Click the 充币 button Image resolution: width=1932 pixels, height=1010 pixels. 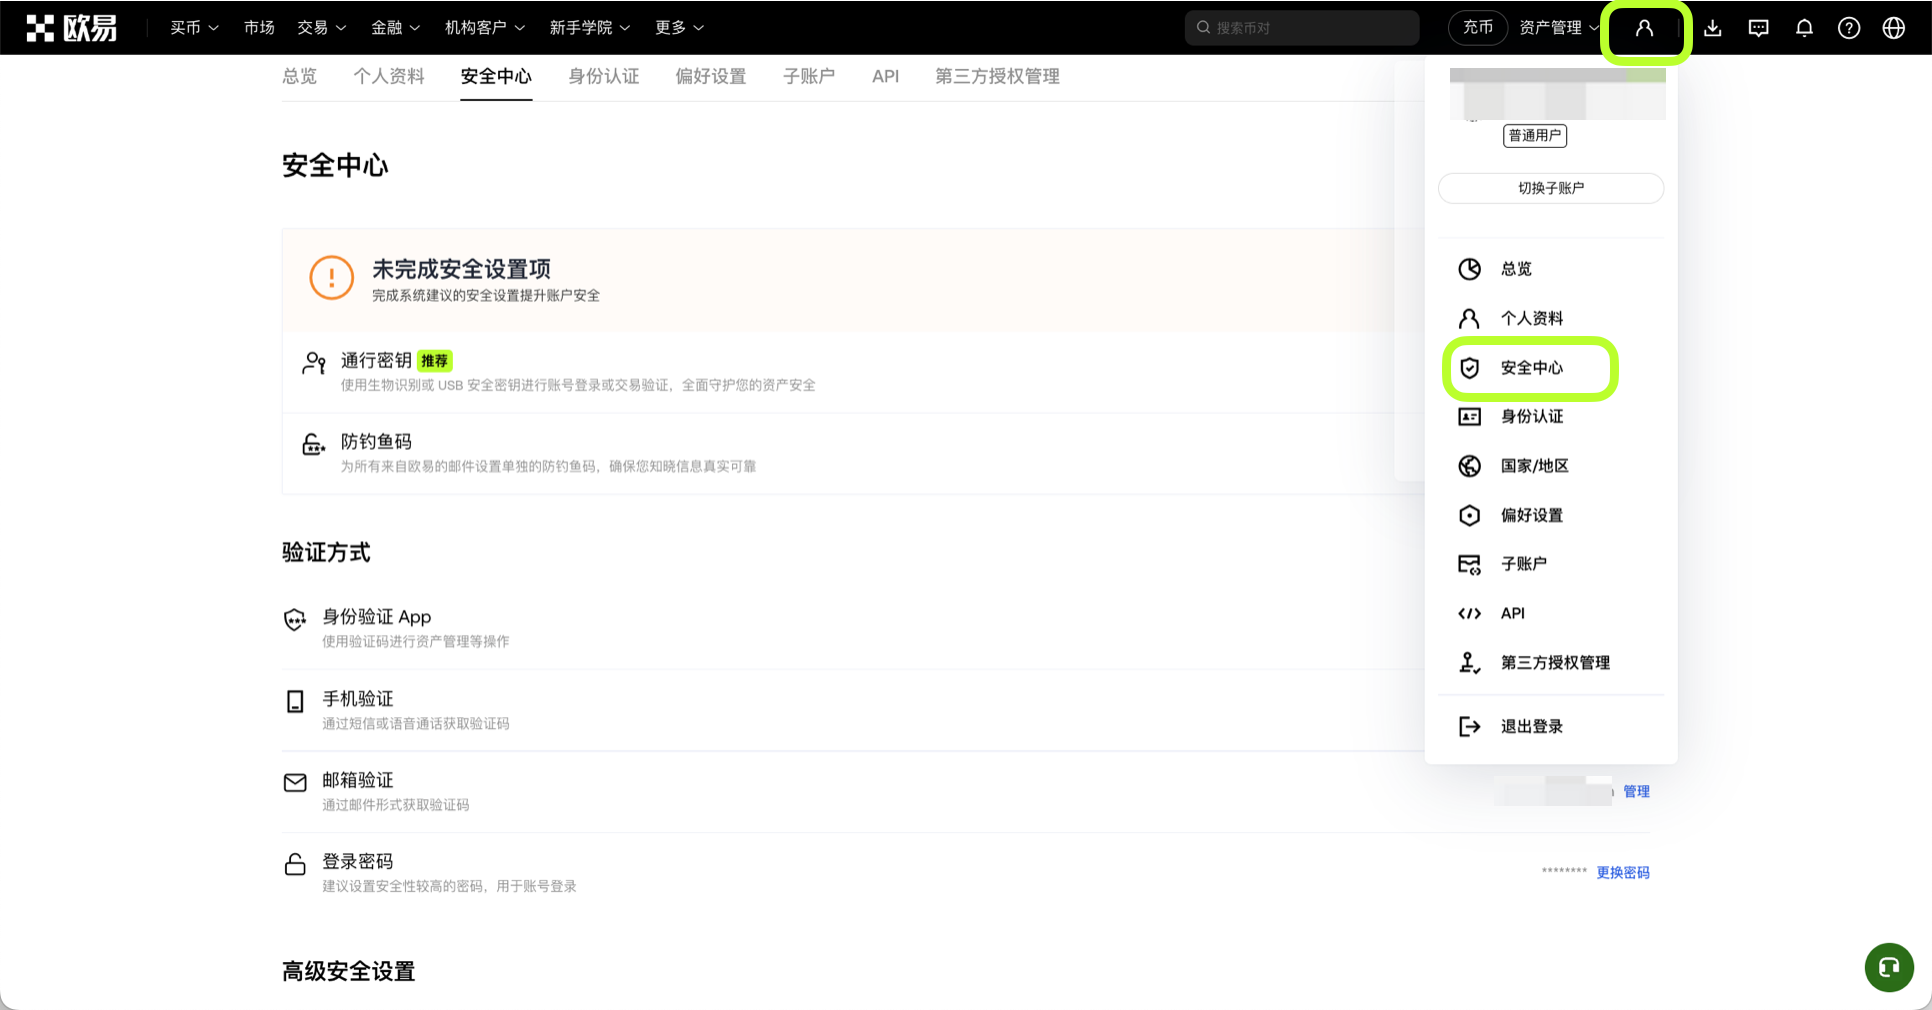pyautogui.click(x=1477, y=28)
